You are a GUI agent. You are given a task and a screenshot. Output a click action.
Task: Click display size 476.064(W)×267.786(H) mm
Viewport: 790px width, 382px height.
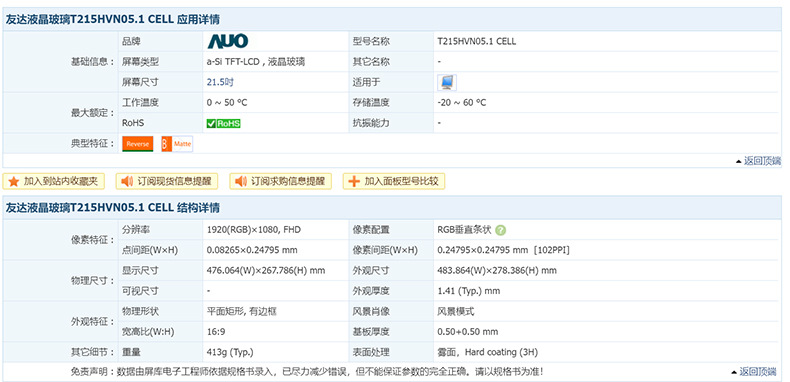coord(266,271)
